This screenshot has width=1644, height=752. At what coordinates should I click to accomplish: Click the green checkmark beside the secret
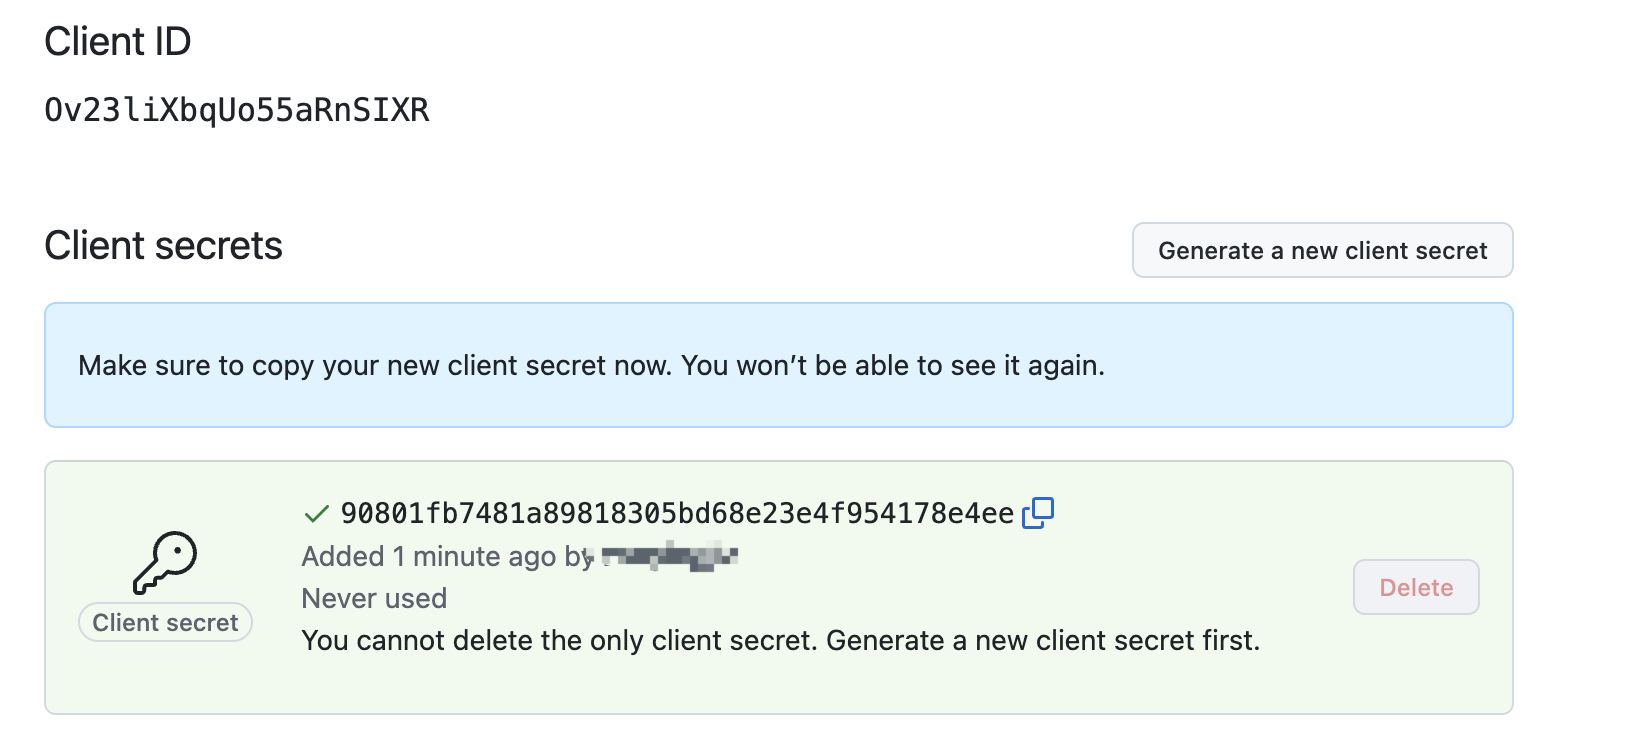point(316,514)
